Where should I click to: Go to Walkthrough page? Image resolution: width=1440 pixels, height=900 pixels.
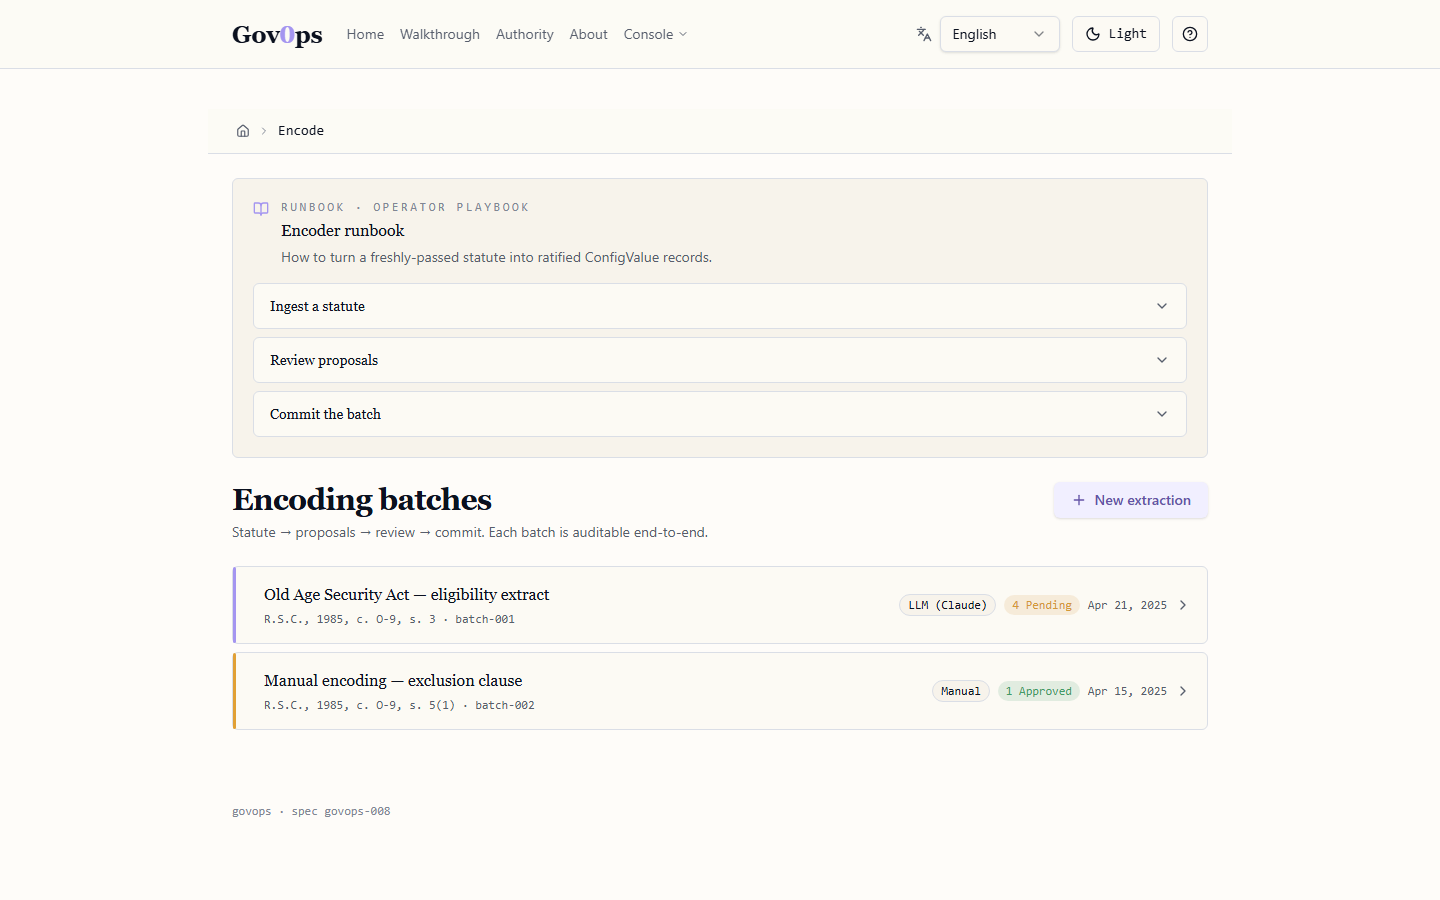pyautogui.click(x=440, y=34)
